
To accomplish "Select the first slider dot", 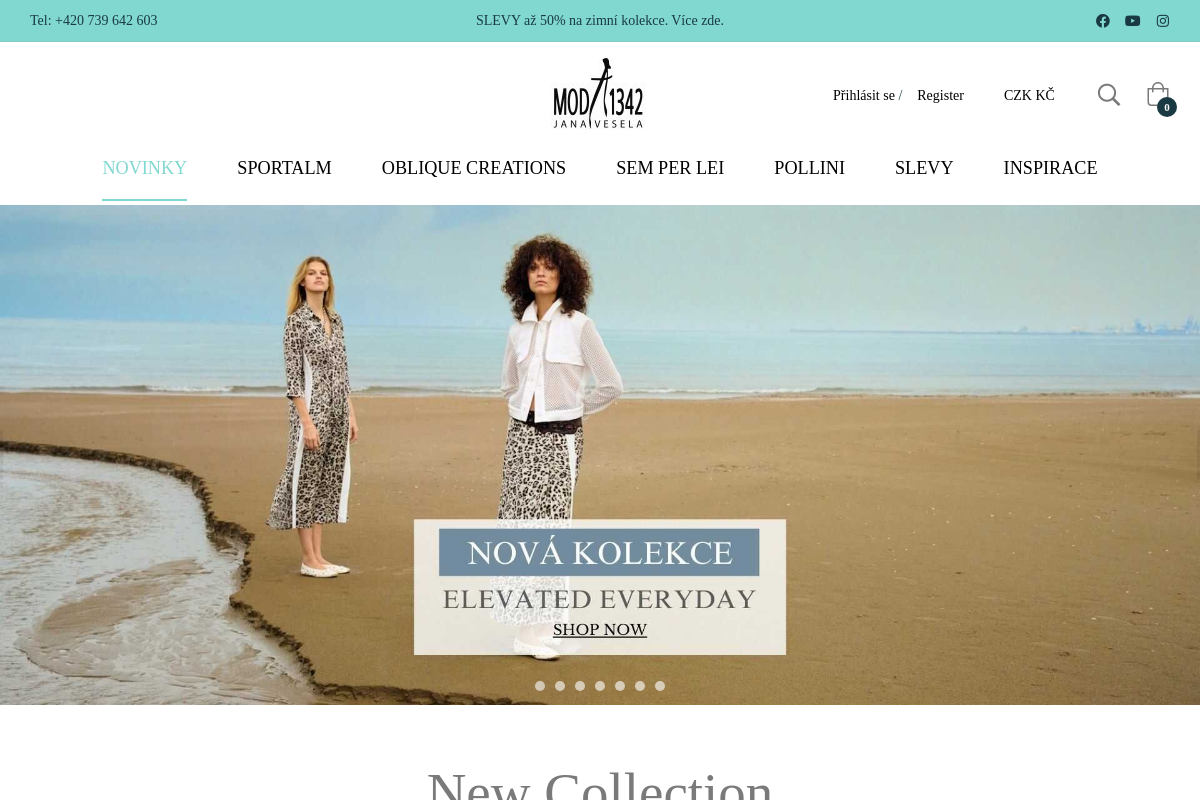I will [540, 686].
